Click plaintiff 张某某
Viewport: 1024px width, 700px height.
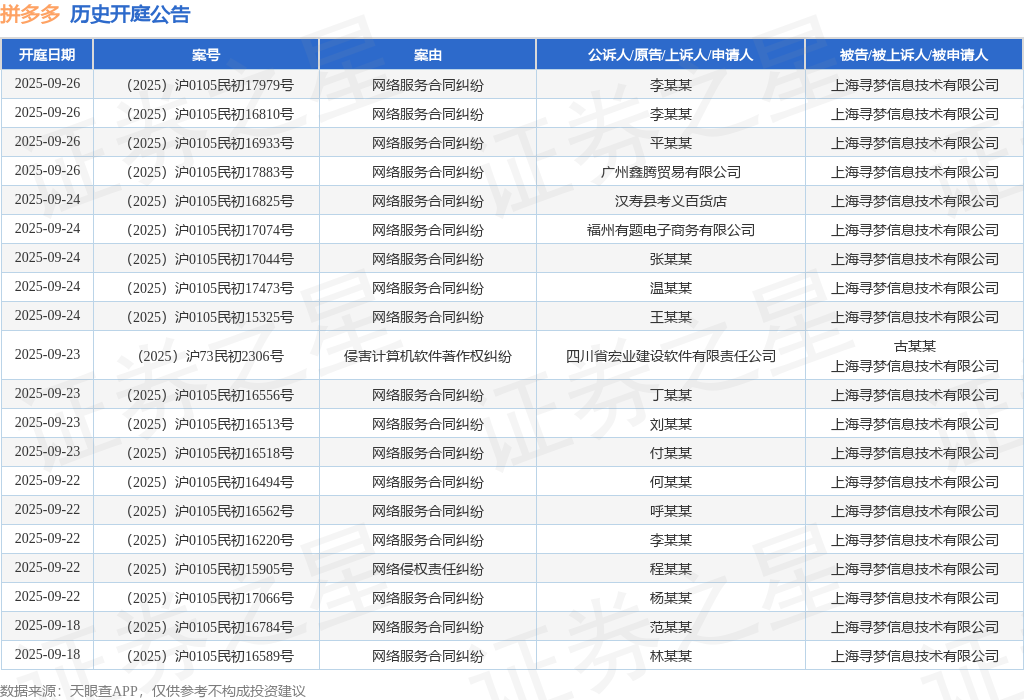coord(671,259)
